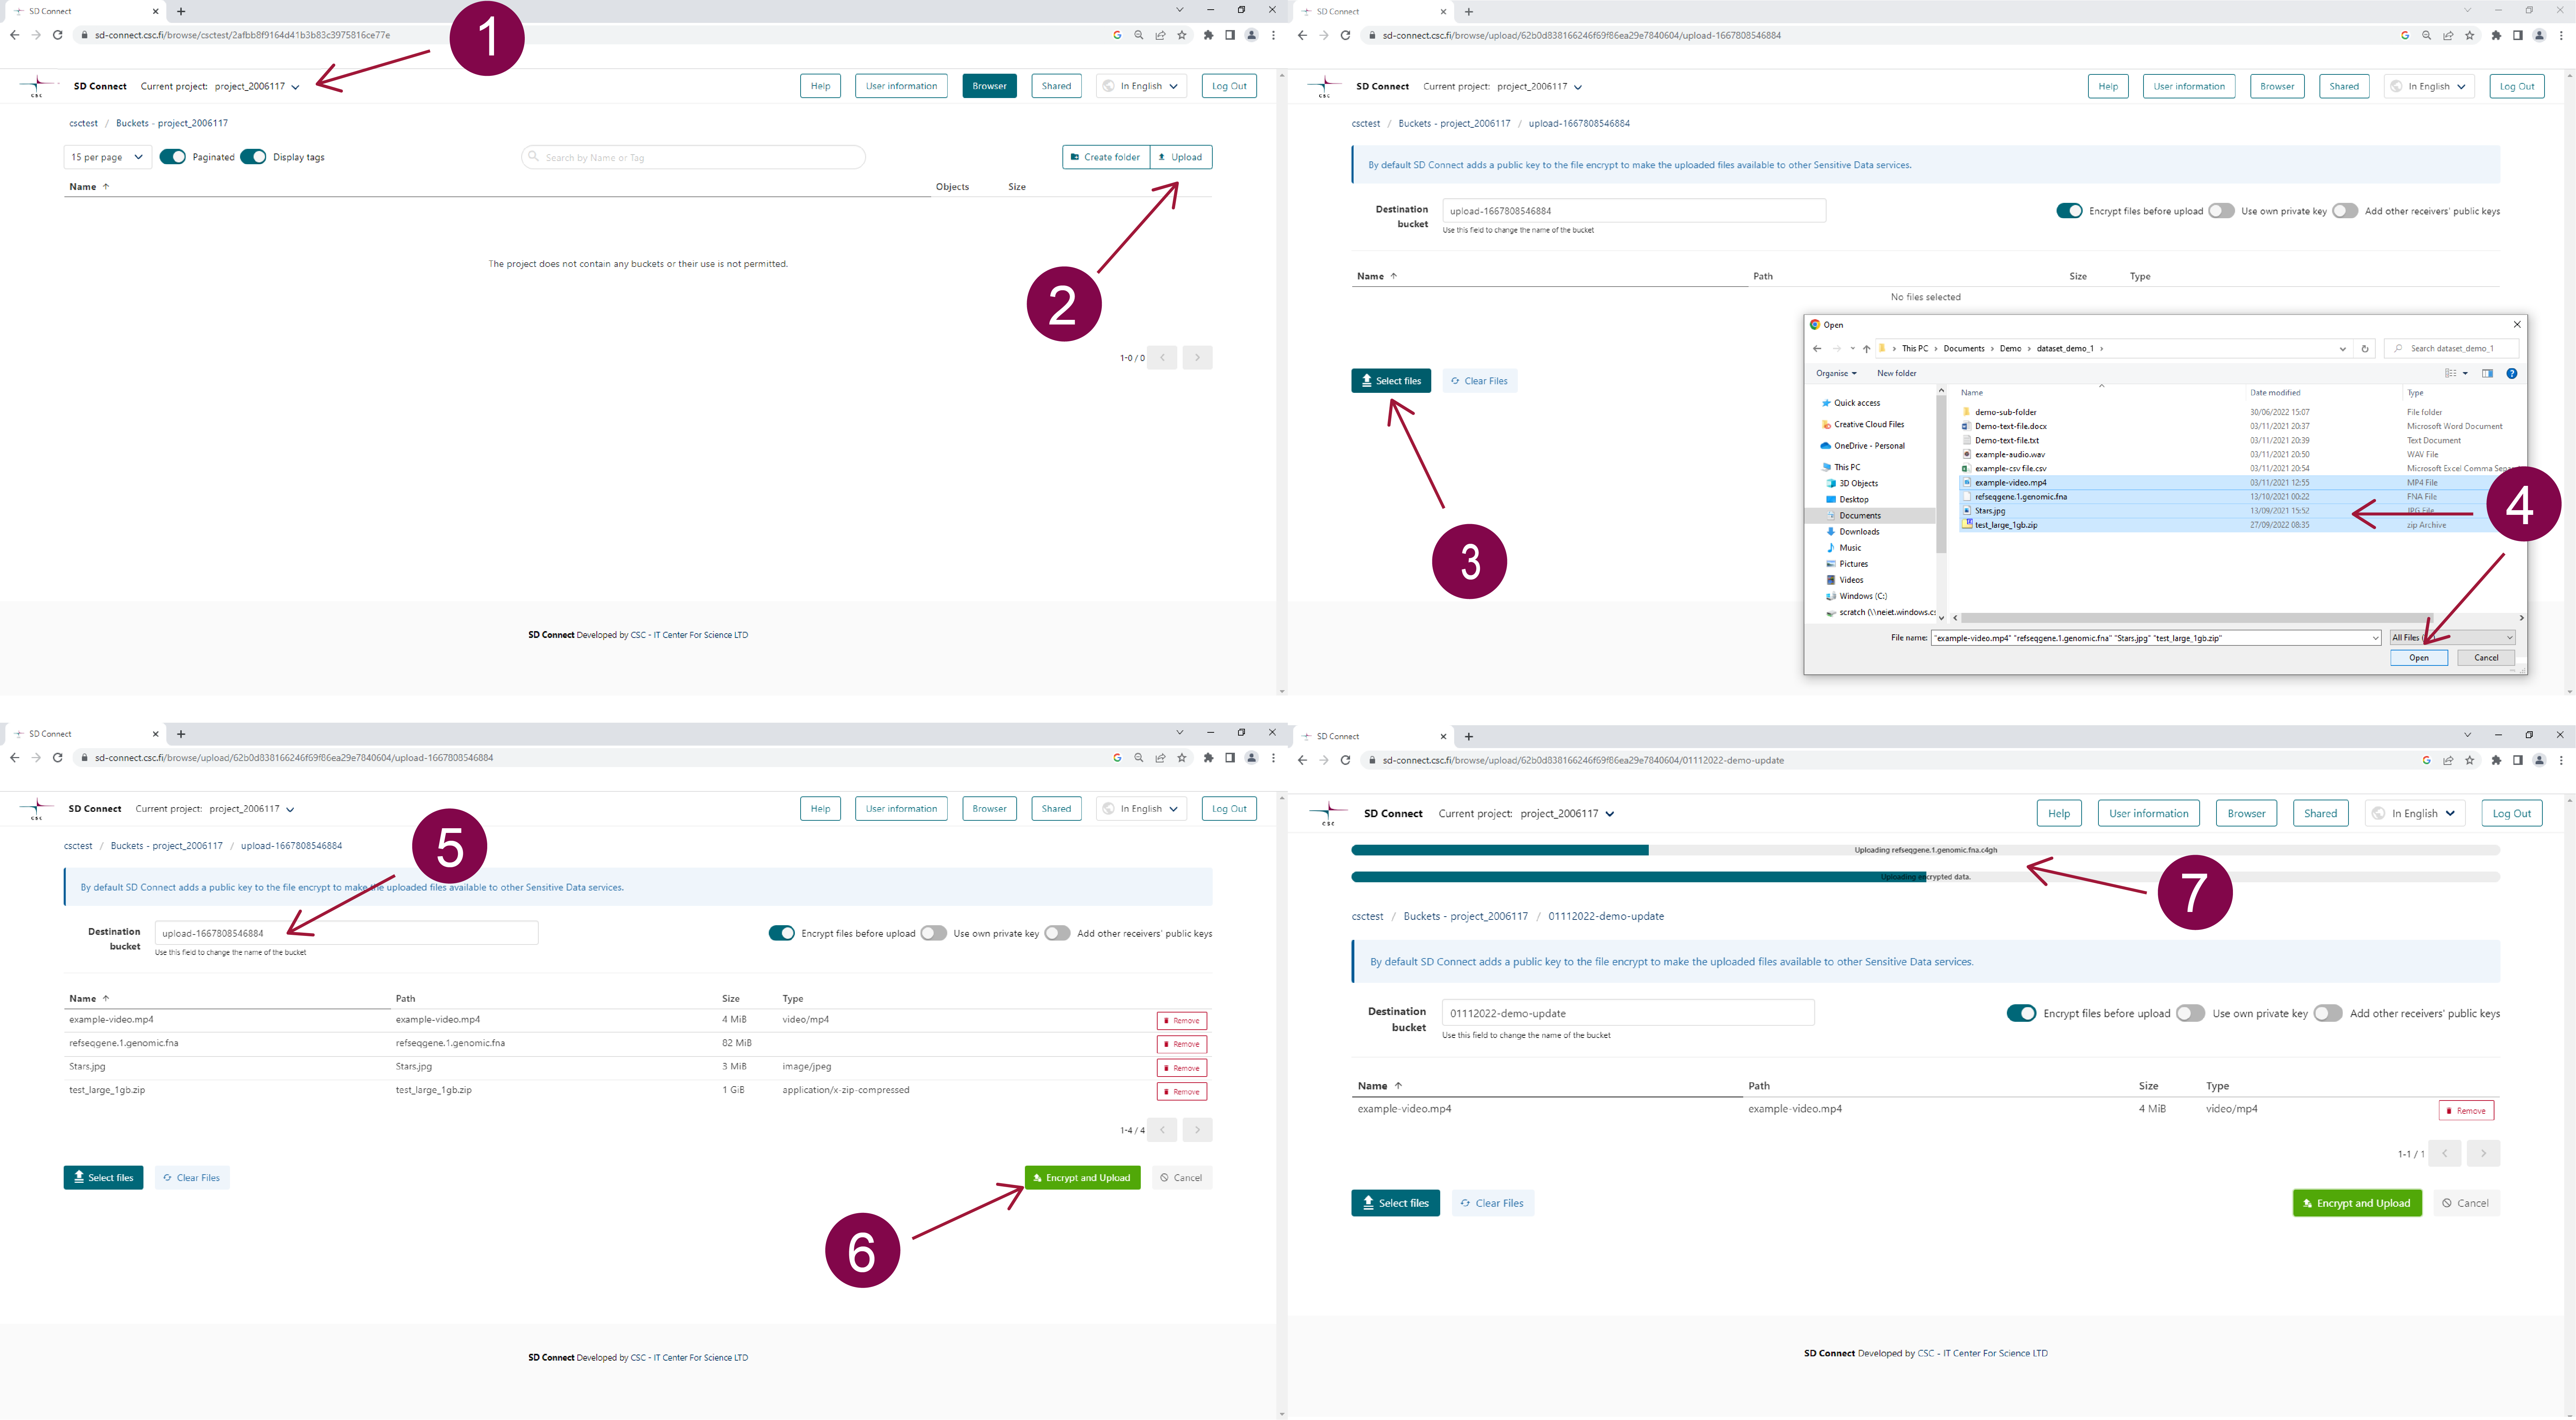Toggle Display tags switch in top-left window

[253, 157]
